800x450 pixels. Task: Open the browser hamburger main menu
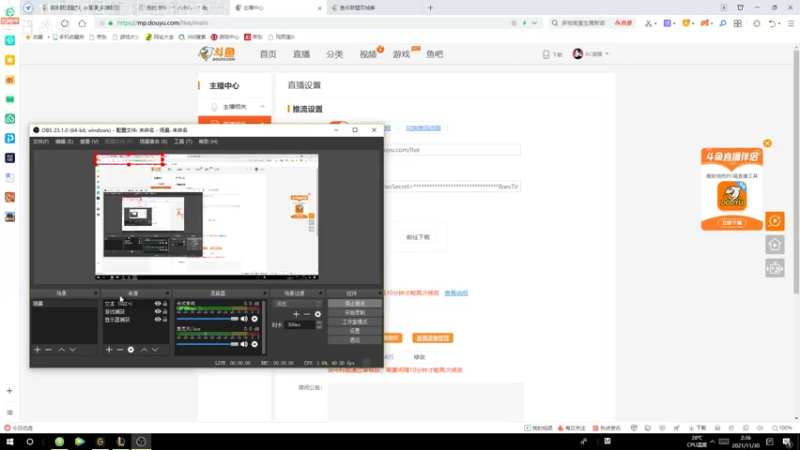pos(791,23)
